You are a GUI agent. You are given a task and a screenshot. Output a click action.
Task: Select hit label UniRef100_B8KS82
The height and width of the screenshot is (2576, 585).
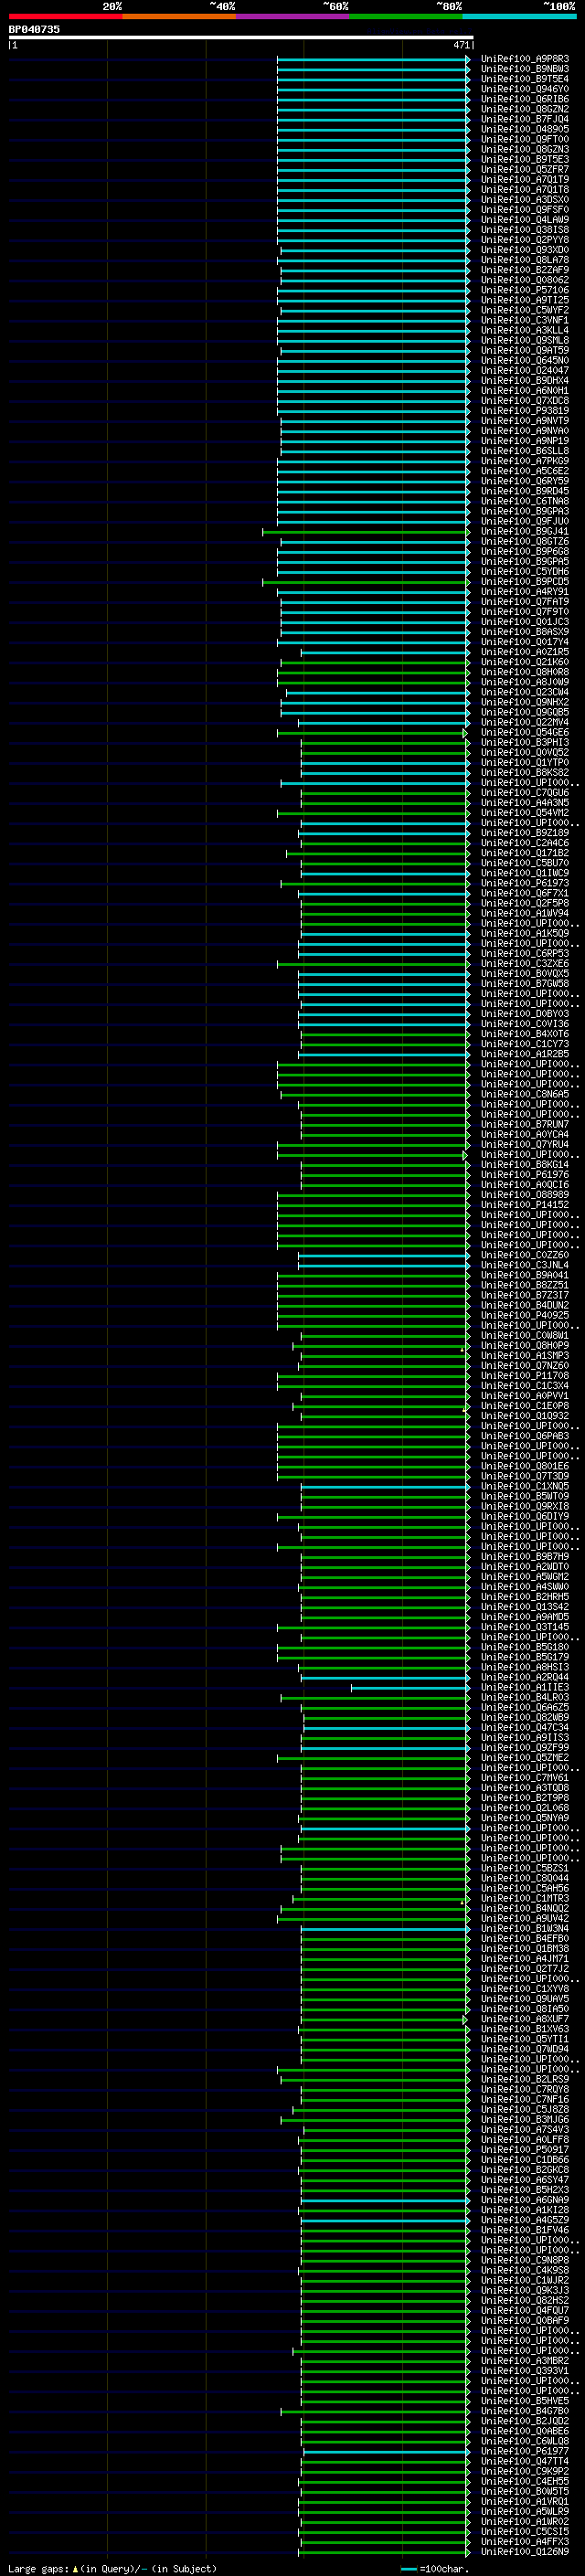point(524,773)
